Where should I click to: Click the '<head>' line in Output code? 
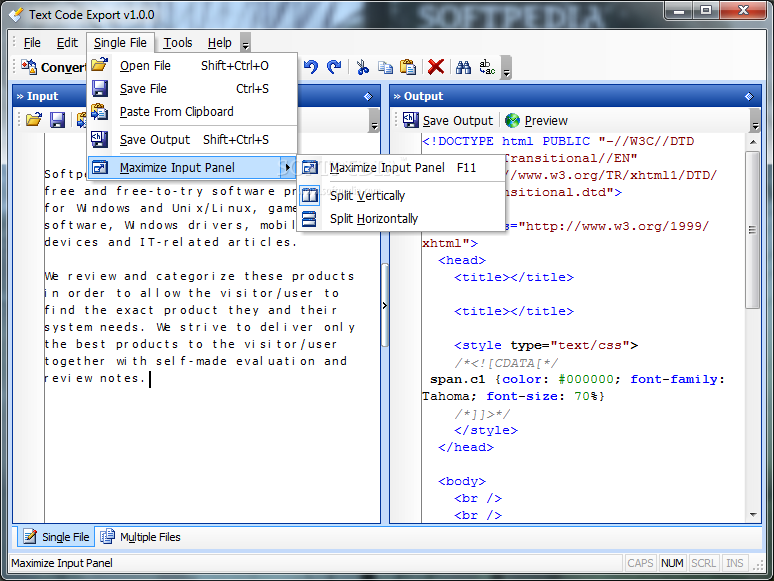click(x=462, y=261)
